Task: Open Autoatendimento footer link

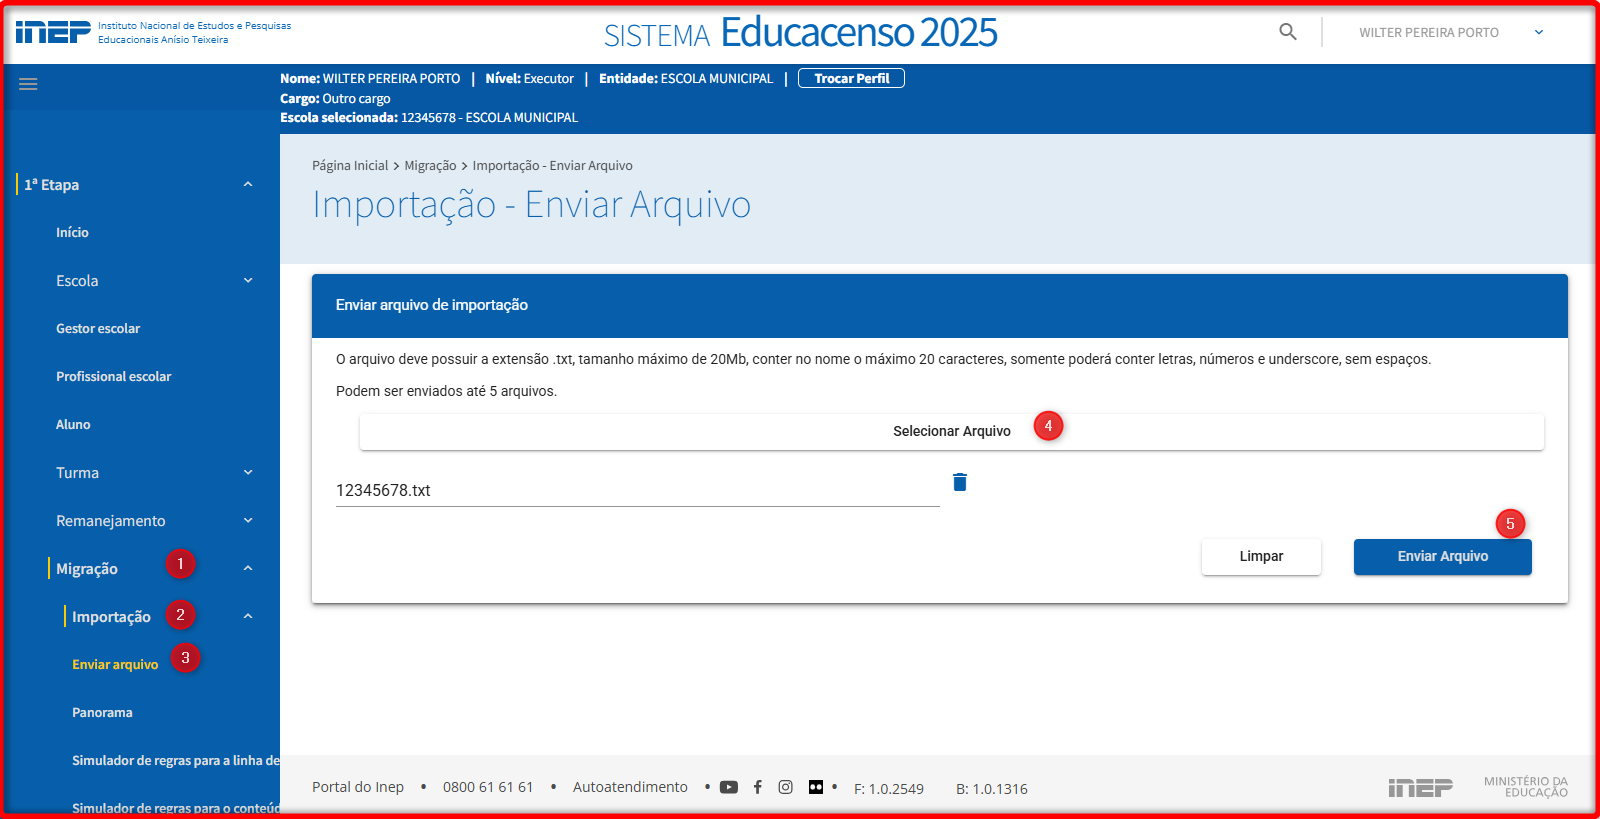Action: pyautogui.click(x=630, y=787)
